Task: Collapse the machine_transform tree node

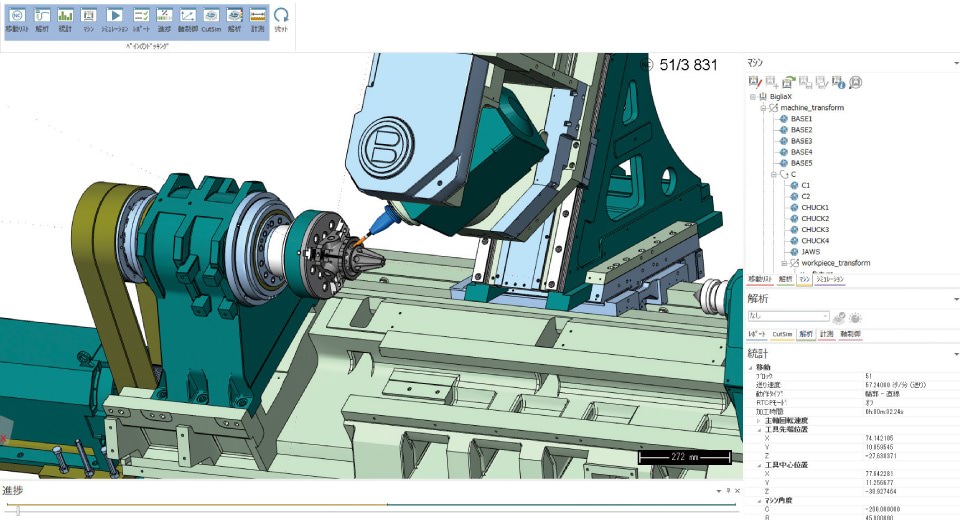Action: tap(762, 108)
